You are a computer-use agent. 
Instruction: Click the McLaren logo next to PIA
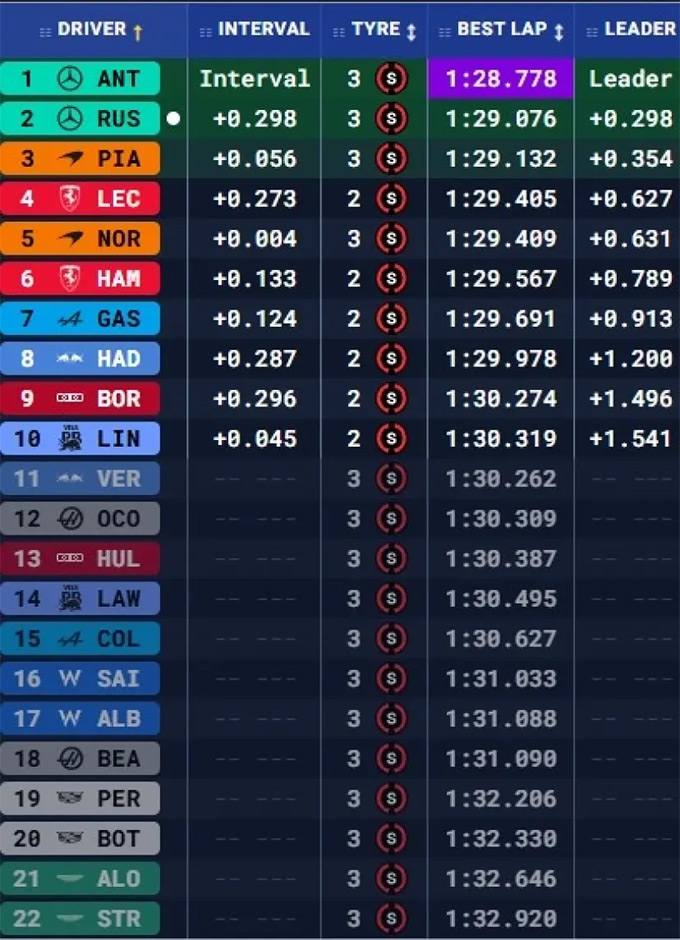[70, 159]
